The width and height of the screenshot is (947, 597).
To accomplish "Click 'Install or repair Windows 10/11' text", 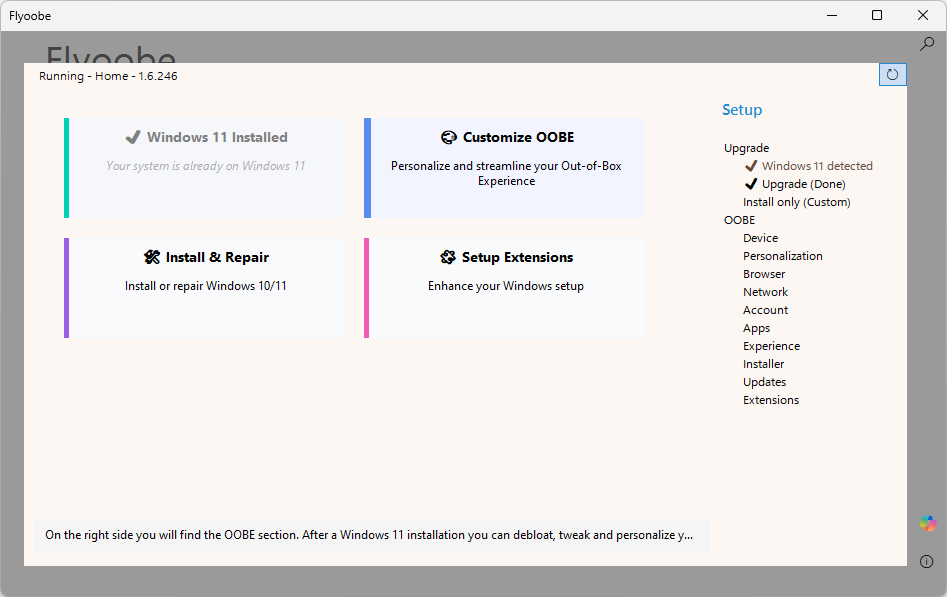I will tap(205, 286).
